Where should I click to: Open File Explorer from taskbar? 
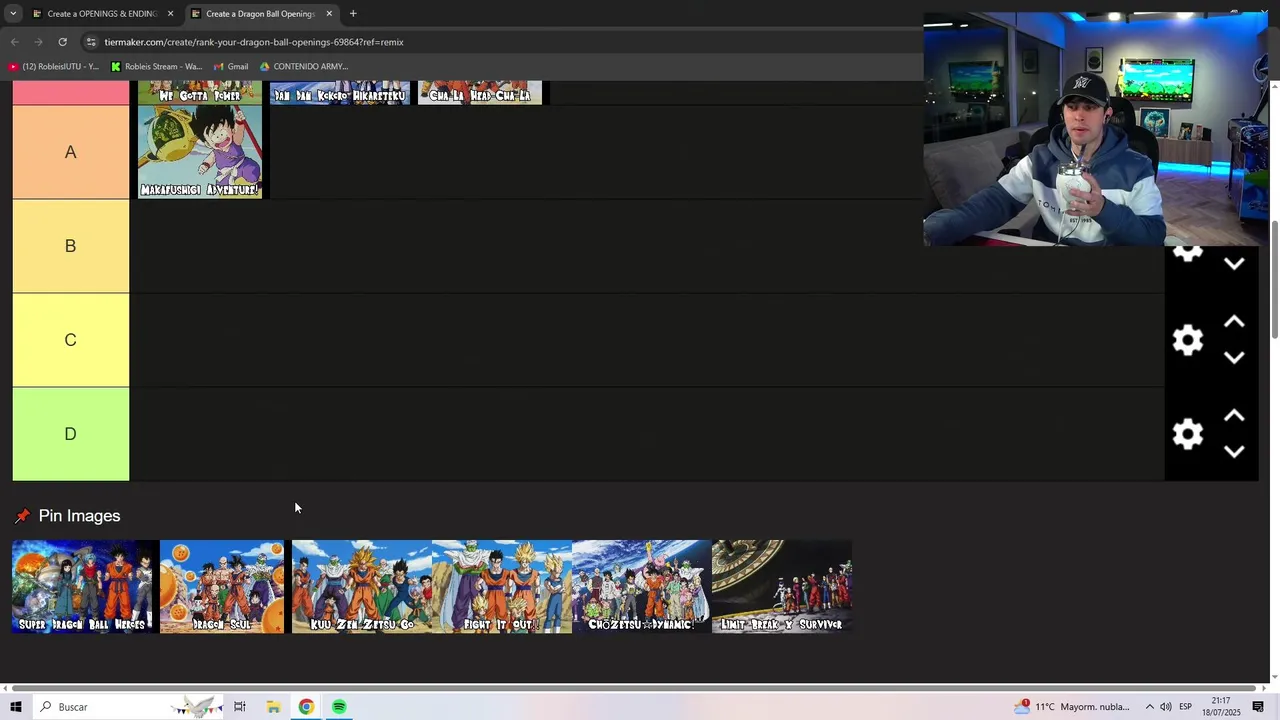coord(273,707)
